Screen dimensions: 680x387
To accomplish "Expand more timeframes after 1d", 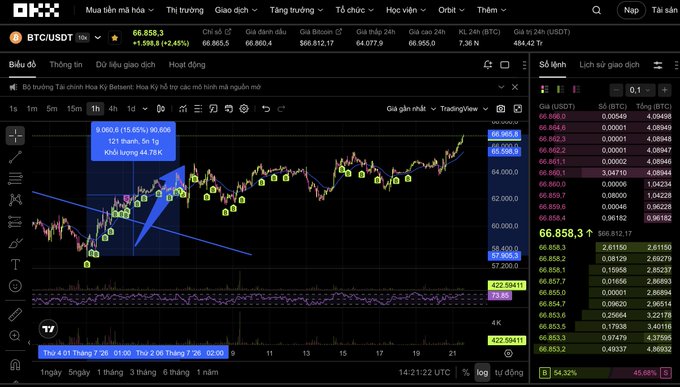I will (x=145, y=109).
